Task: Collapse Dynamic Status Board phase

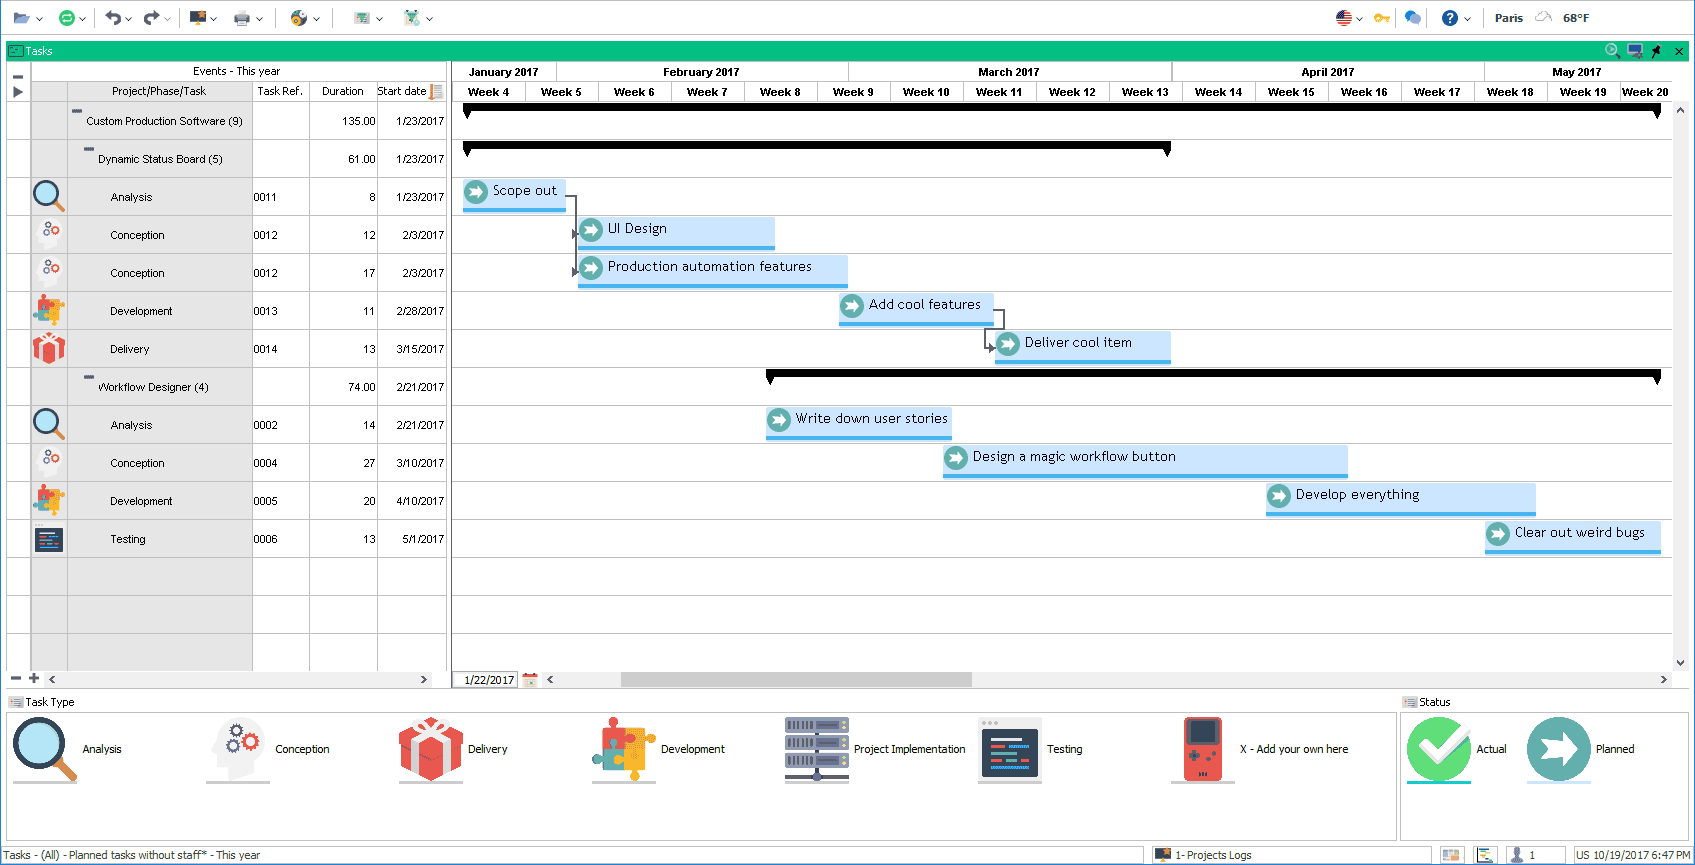Action: [89, 149]
